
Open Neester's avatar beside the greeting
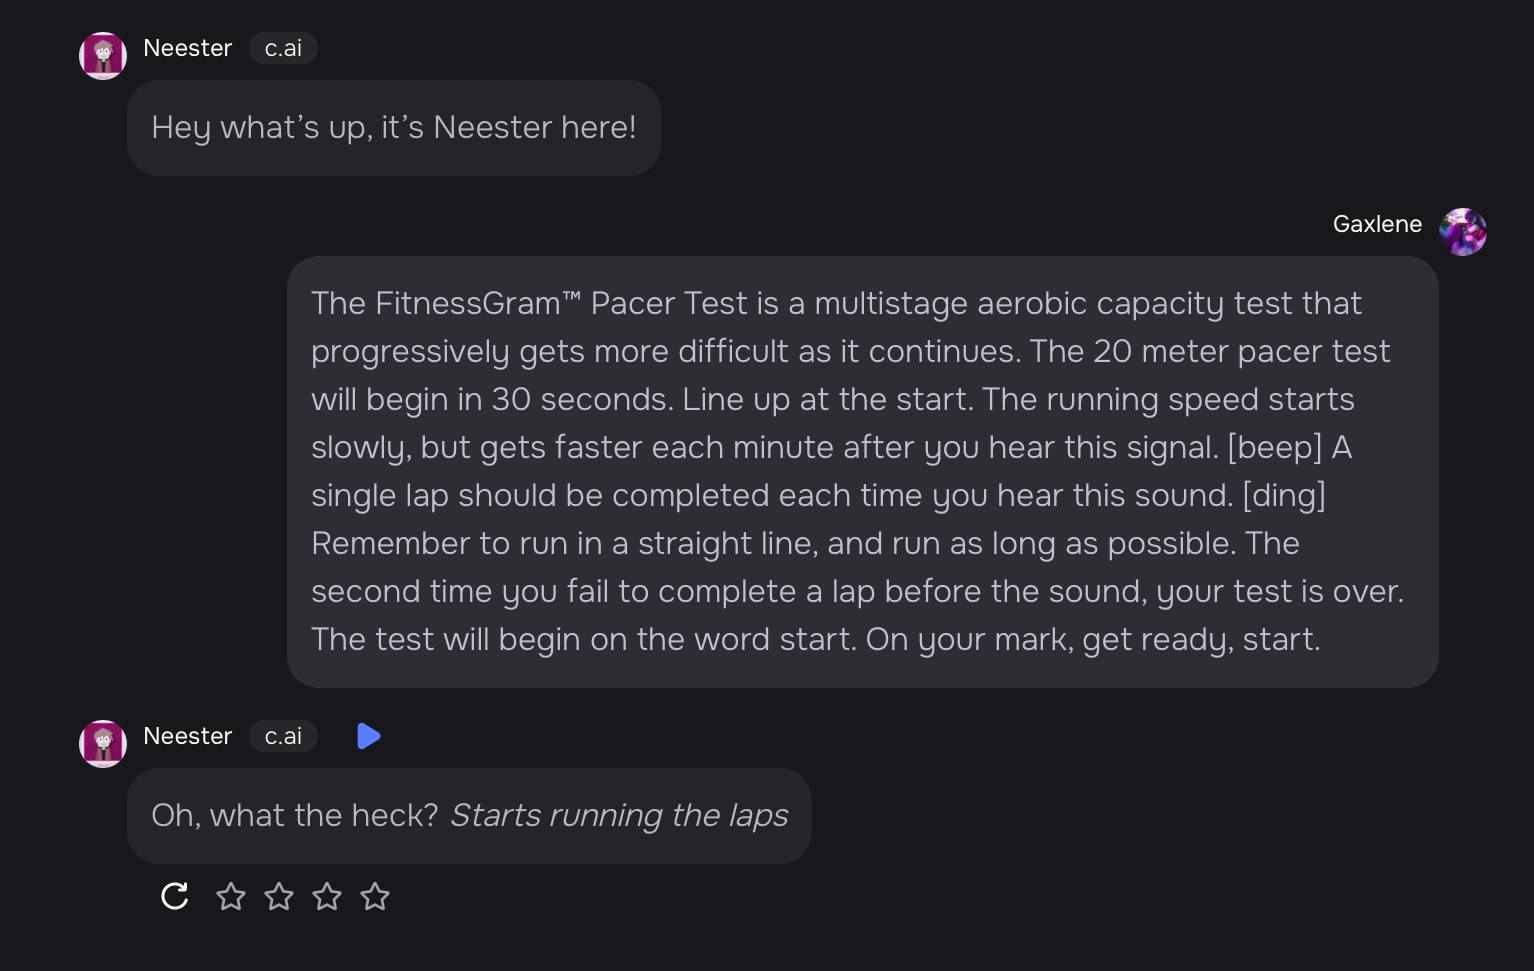pyautogui.click(x=103, y=56)
